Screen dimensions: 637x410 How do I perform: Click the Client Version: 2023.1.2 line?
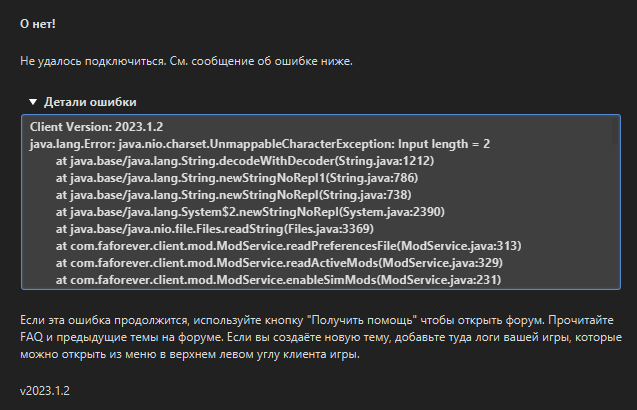pyautogui.click(x=96, y=127)
